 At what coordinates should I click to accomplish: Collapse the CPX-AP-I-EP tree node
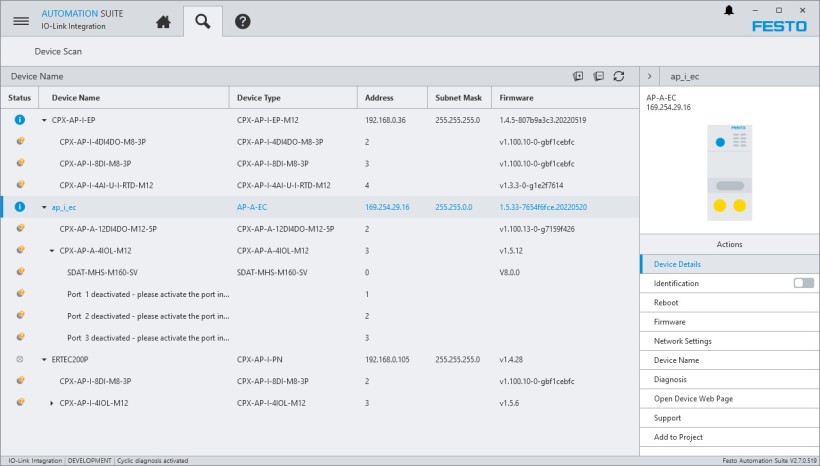click(44, 120)
